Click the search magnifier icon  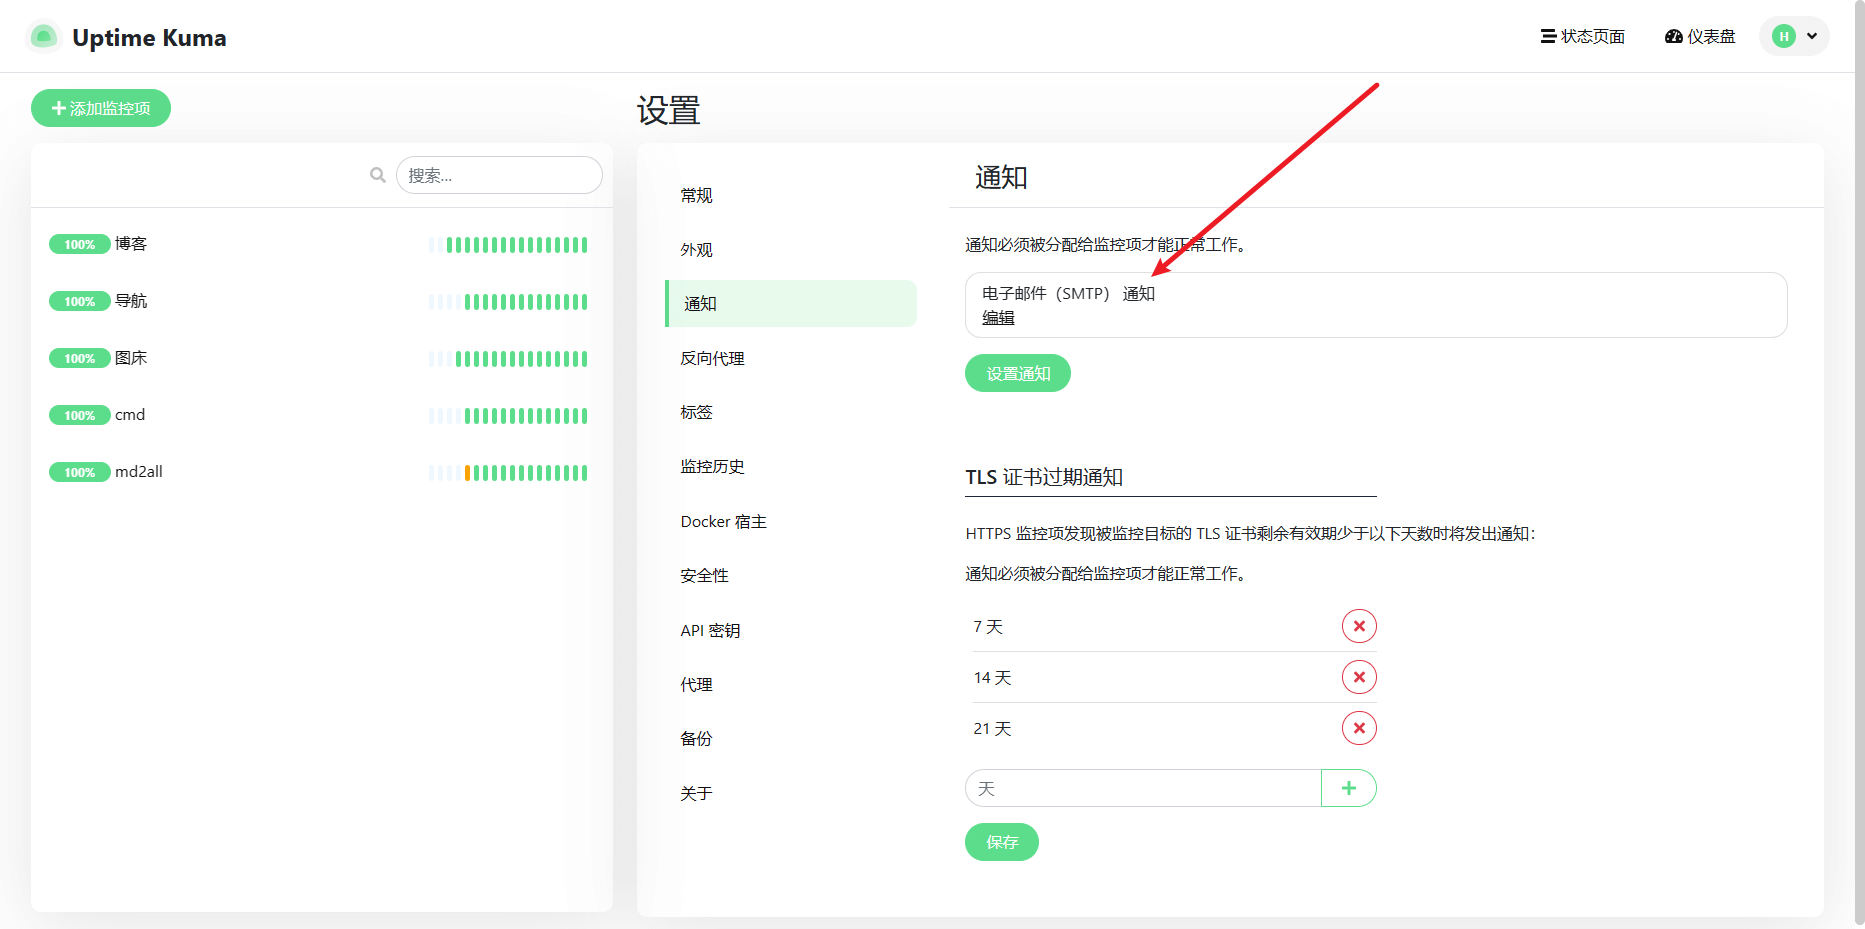tap(377, 174)
